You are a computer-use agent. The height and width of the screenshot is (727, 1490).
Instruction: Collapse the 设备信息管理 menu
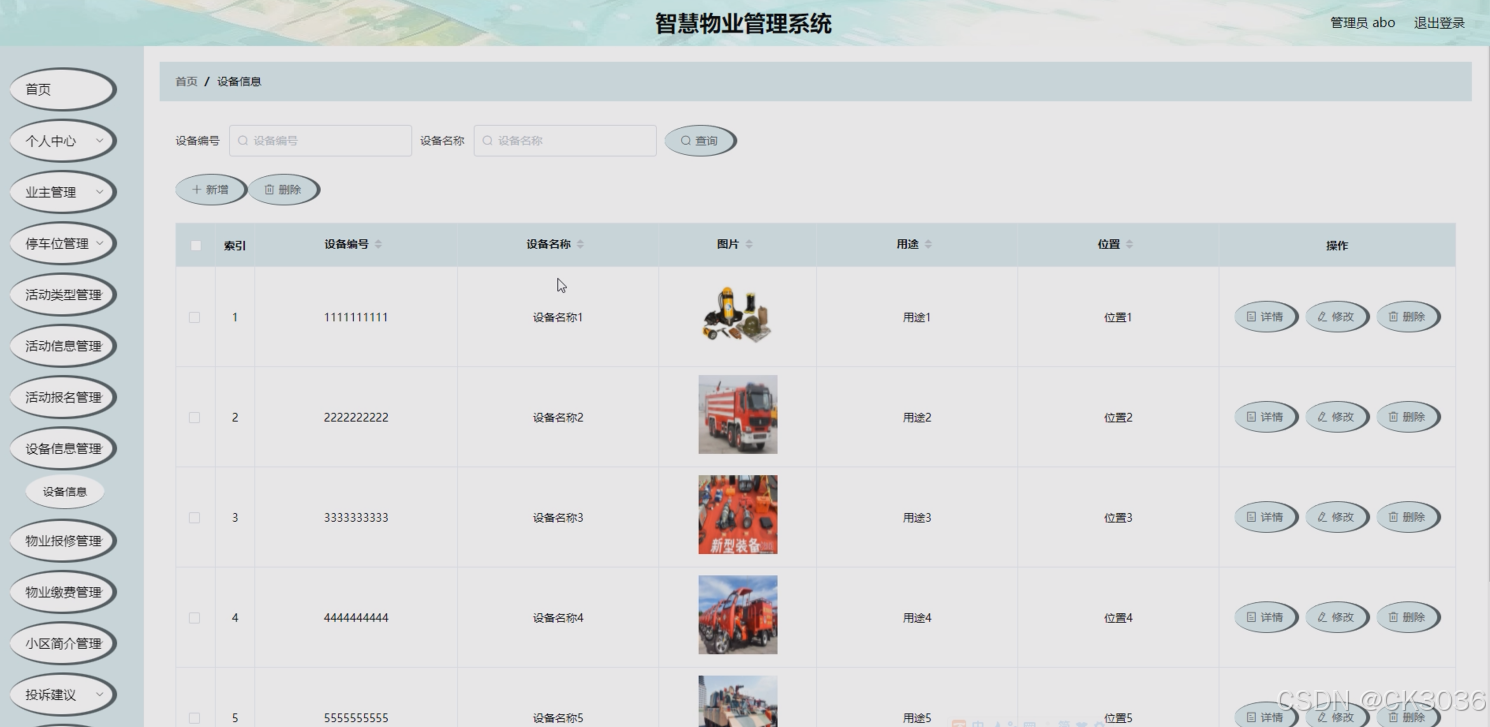(63, 448)
